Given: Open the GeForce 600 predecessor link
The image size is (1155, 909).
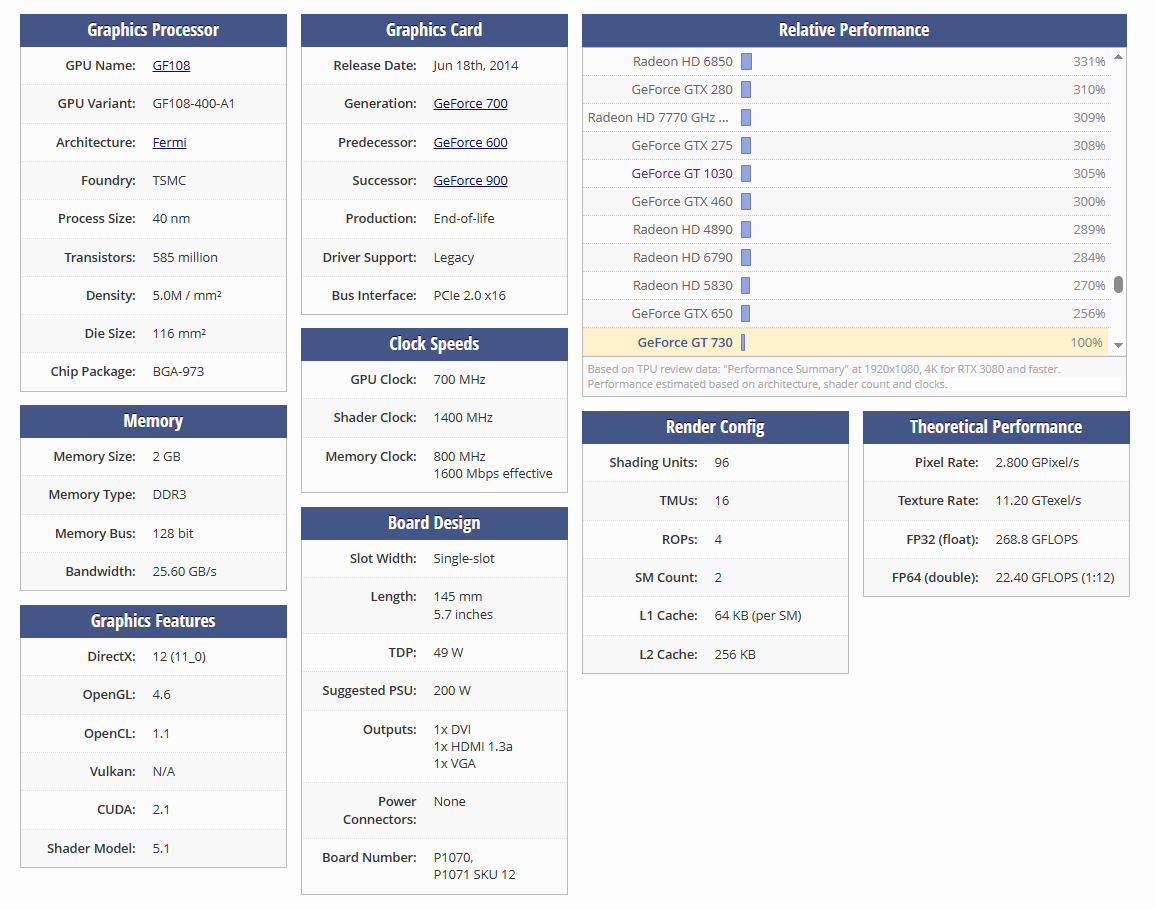Looking at the screenshot, I should pos(470,142).
